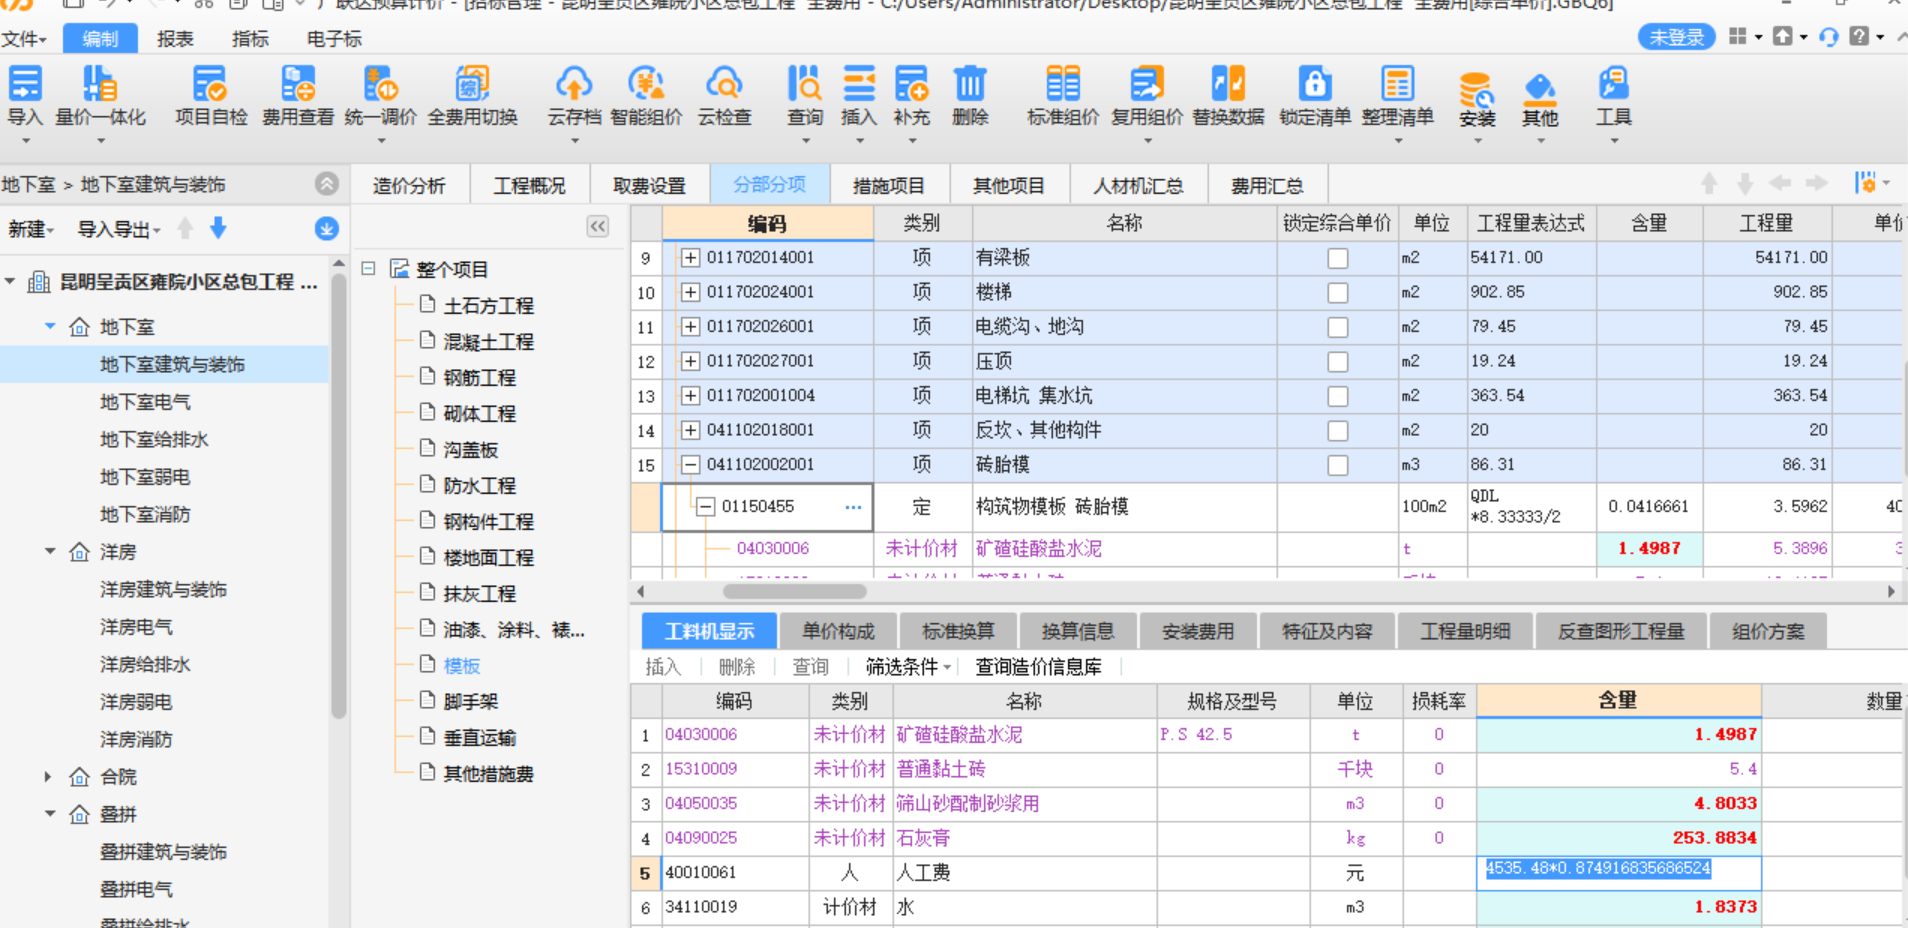This screenshot has width=1908, height=928.
Task: Check lock box for 电缆沟、地沟 row
Action: (x=1337, y=327)
